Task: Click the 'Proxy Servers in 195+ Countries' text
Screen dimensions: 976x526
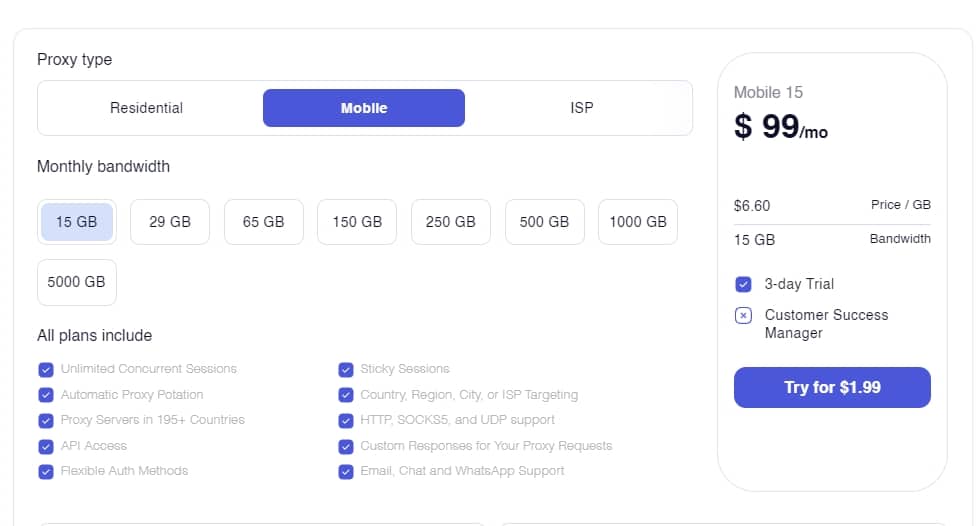Action: (152, 420)
